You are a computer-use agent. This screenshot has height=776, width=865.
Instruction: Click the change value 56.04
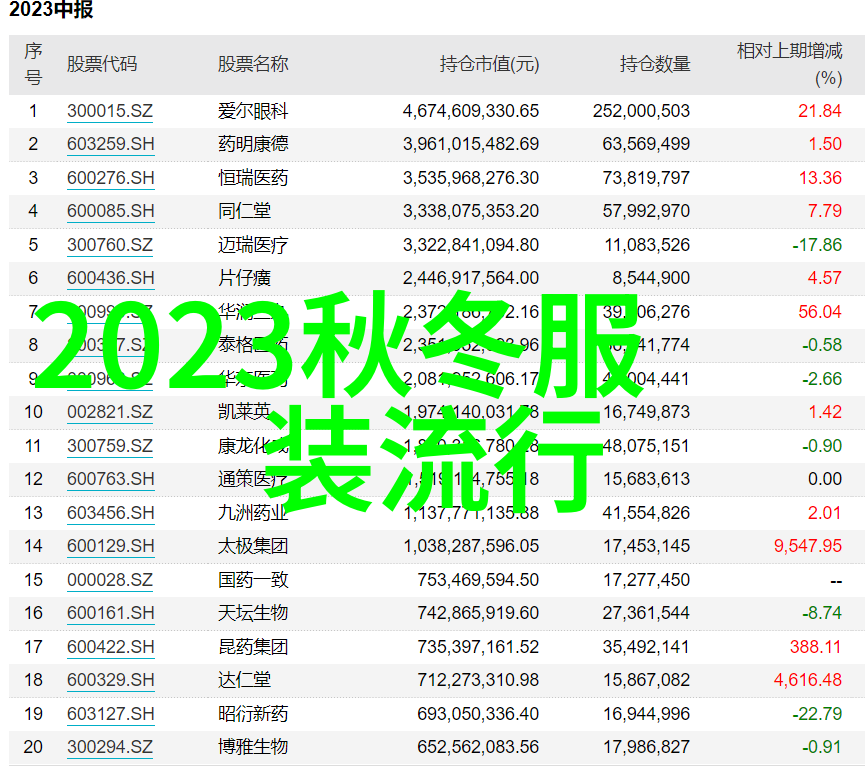[x=820, y=312]
